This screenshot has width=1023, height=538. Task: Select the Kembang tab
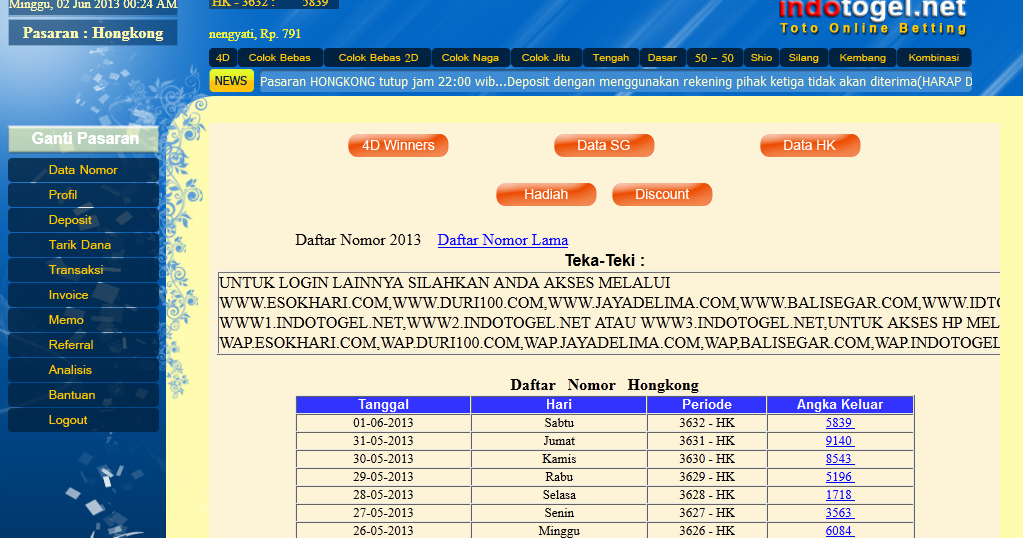[x=863, y=58]
